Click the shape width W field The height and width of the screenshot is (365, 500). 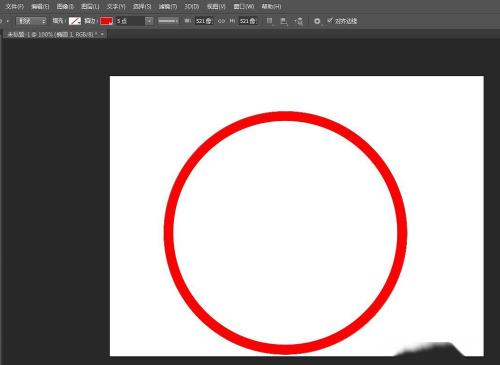coord(204,21)
